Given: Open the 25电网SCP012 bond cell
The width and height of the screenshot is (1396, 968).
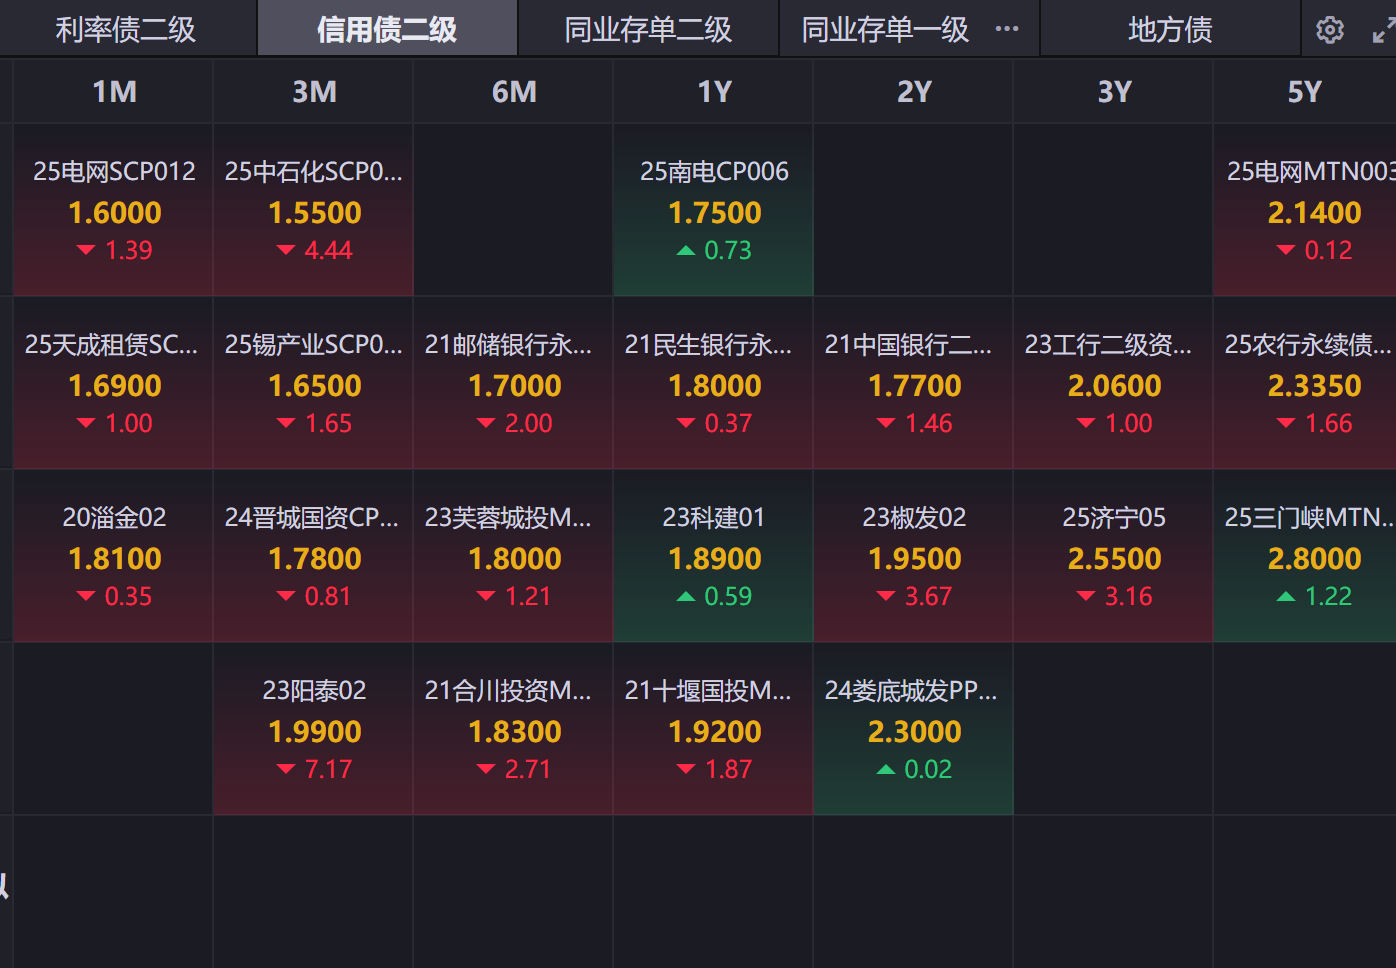Looking at the screenshot, I should click(114, 210).
